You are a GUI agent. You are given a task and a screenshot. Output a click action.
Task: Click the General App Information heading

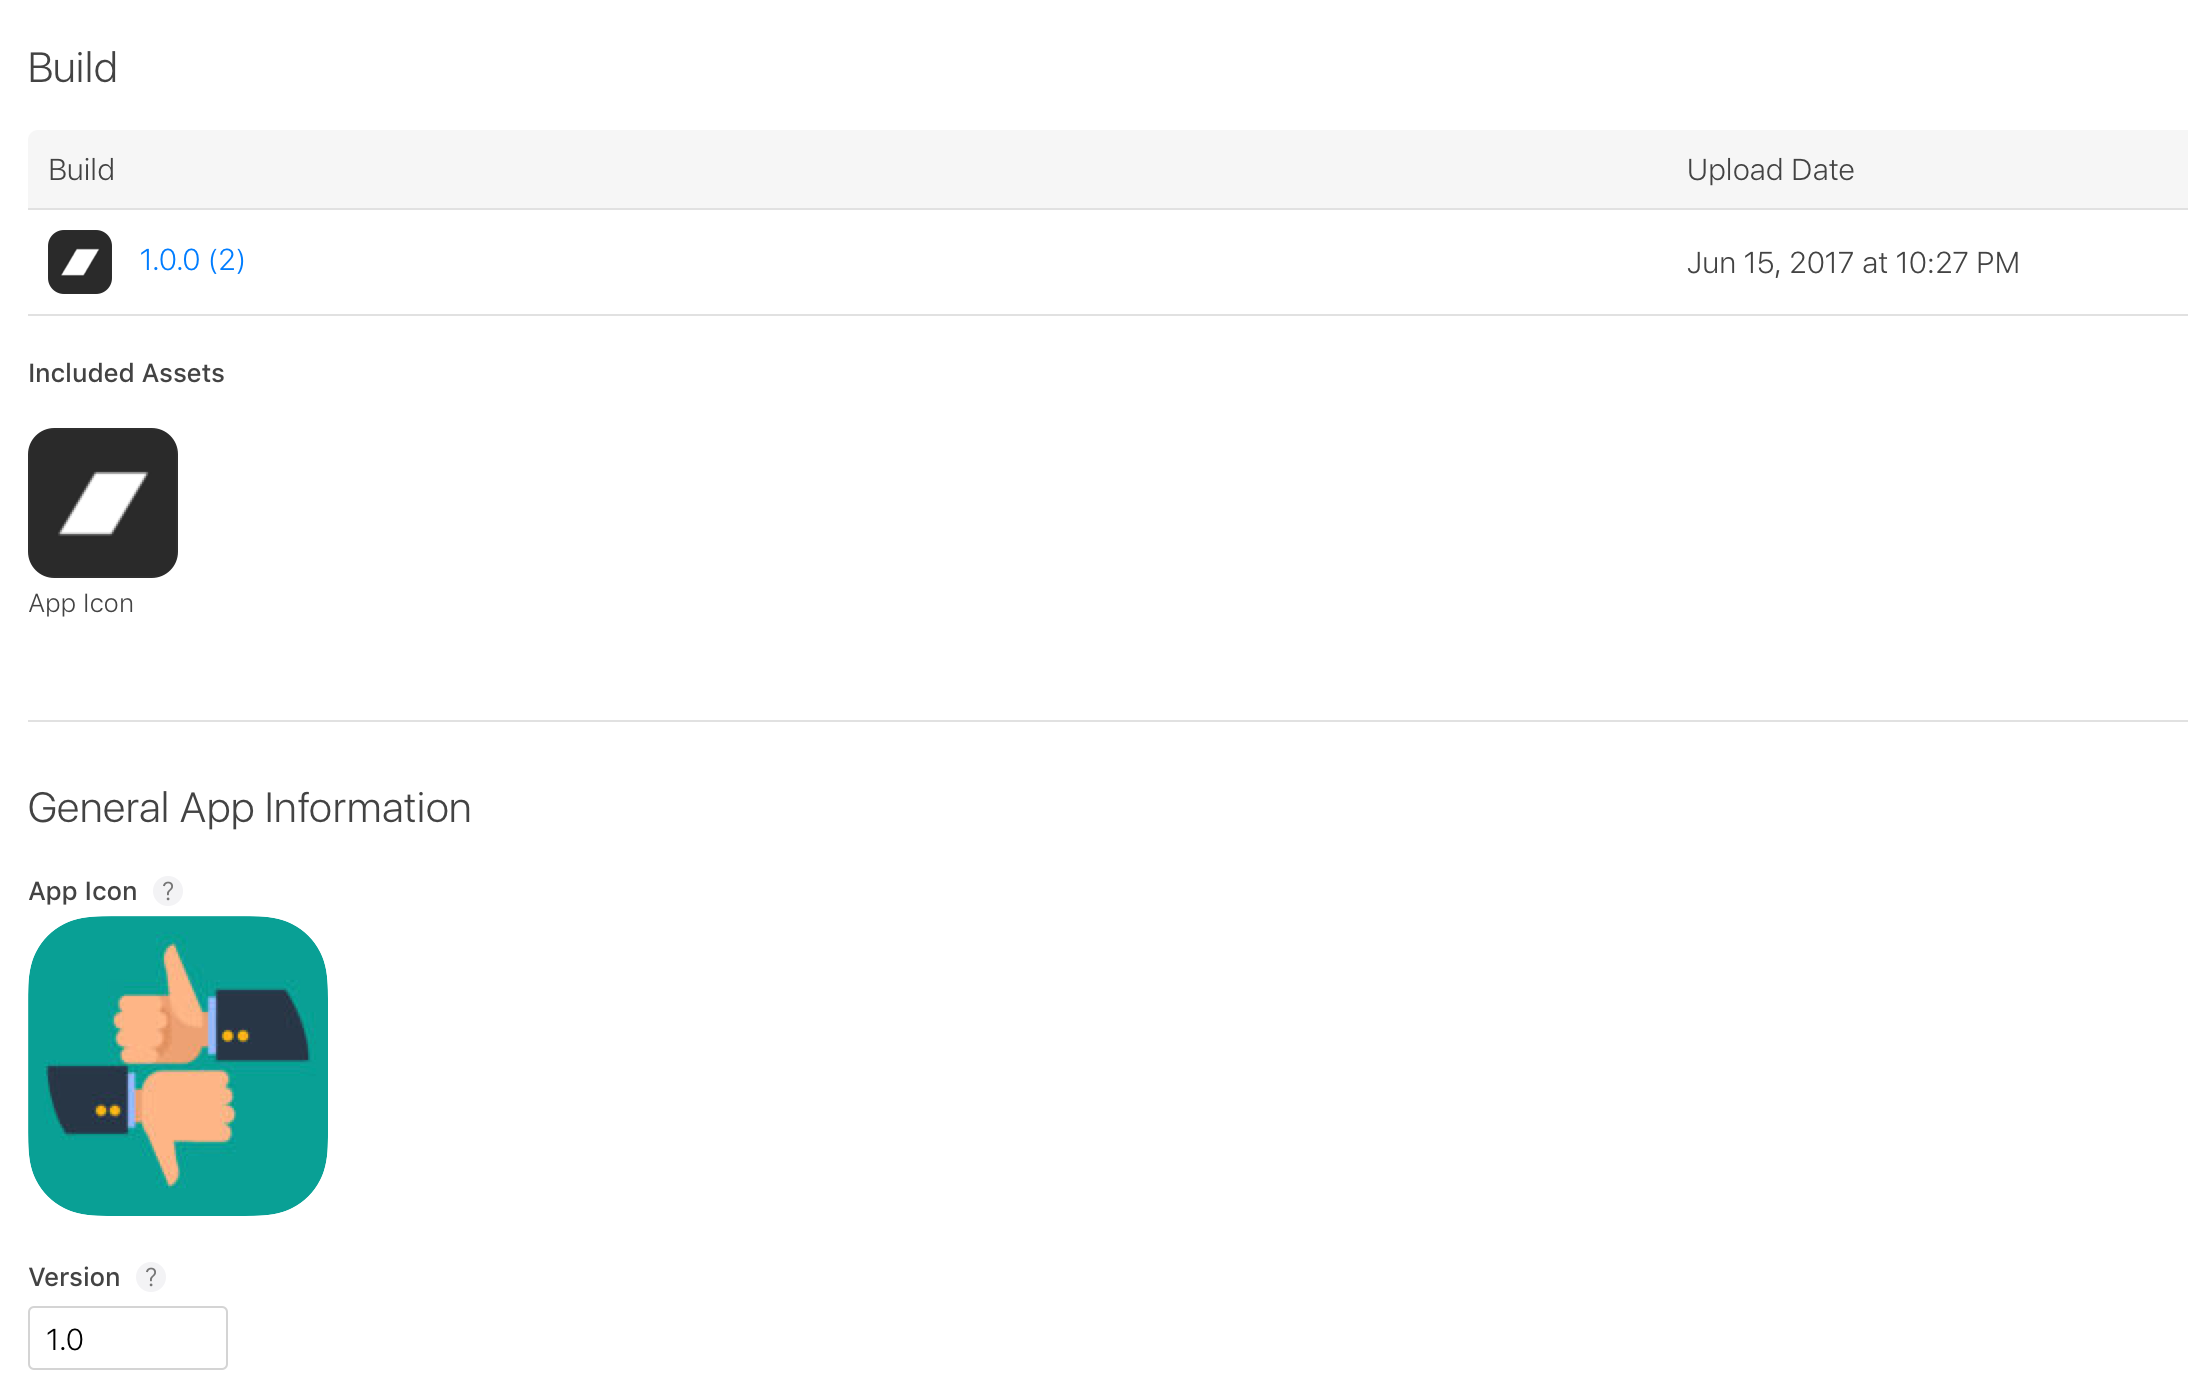[x=250, y=808]
